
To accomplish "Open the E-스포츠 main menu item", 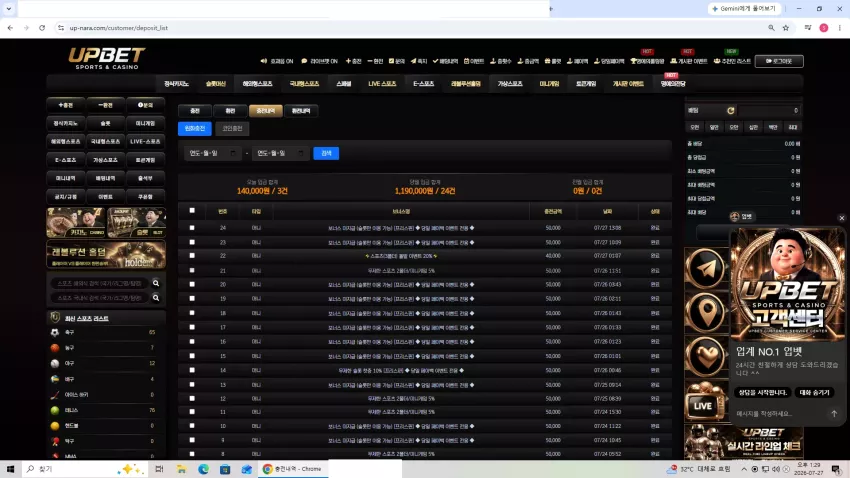I will (423, 84).
